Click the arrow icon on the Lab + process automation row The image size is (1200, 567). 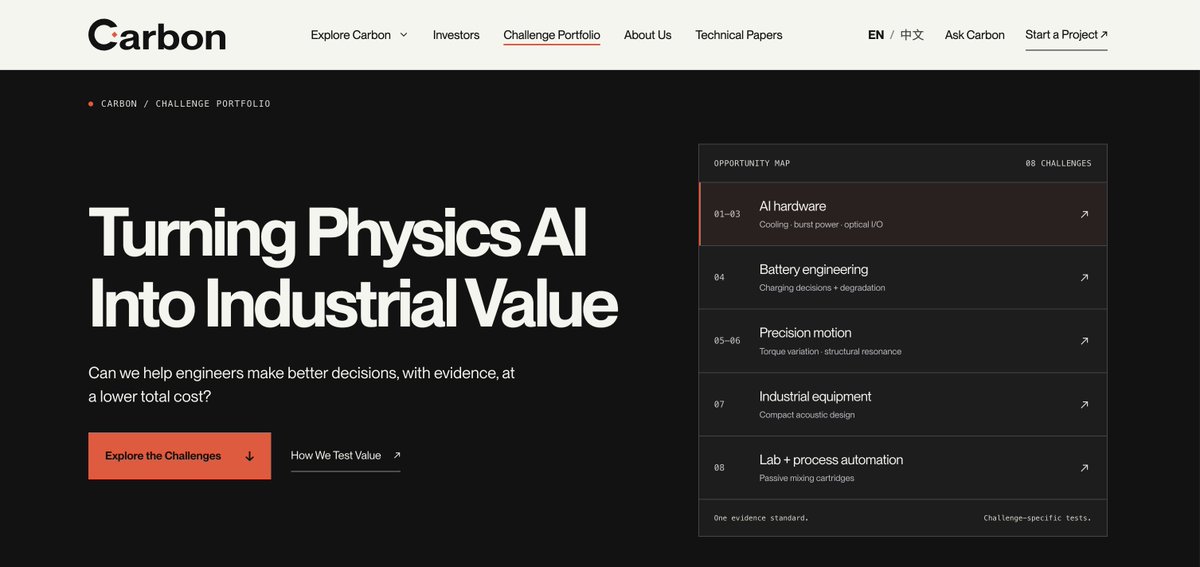point(1084,468)
